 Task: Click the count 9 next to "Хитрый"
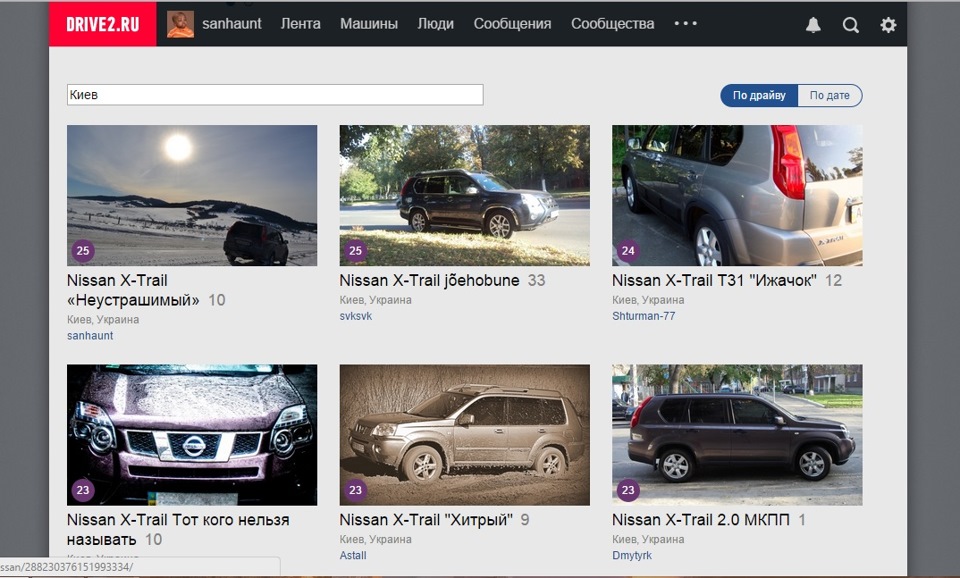click(x=525, y=520)
